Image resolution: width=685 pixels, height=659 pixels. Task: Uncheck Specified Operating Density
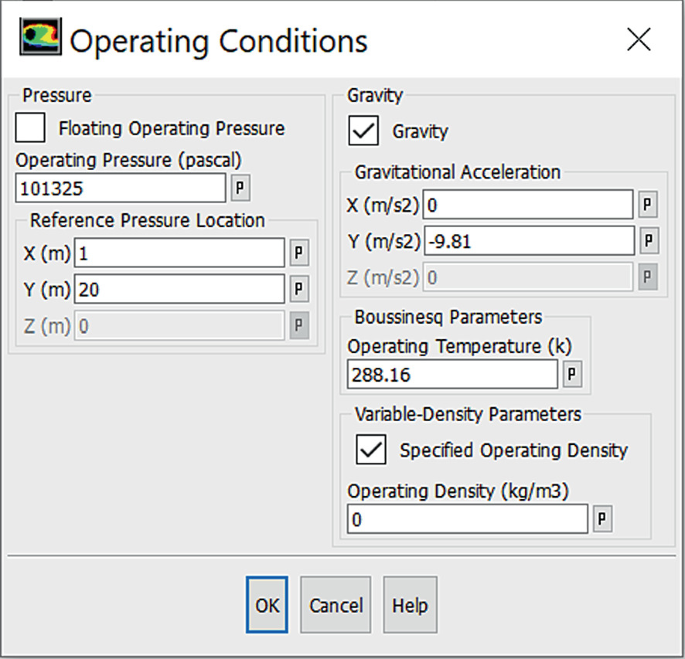point(371,450)
